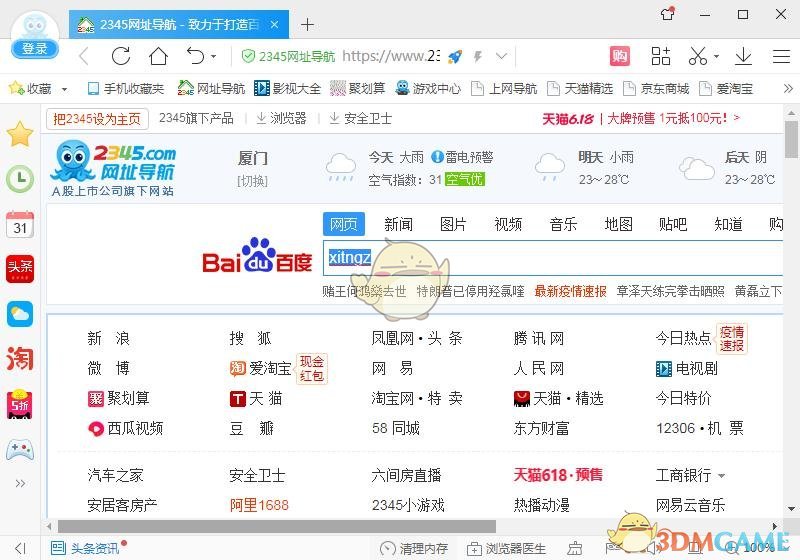Go to homepage via house icon

coord(158,56)
